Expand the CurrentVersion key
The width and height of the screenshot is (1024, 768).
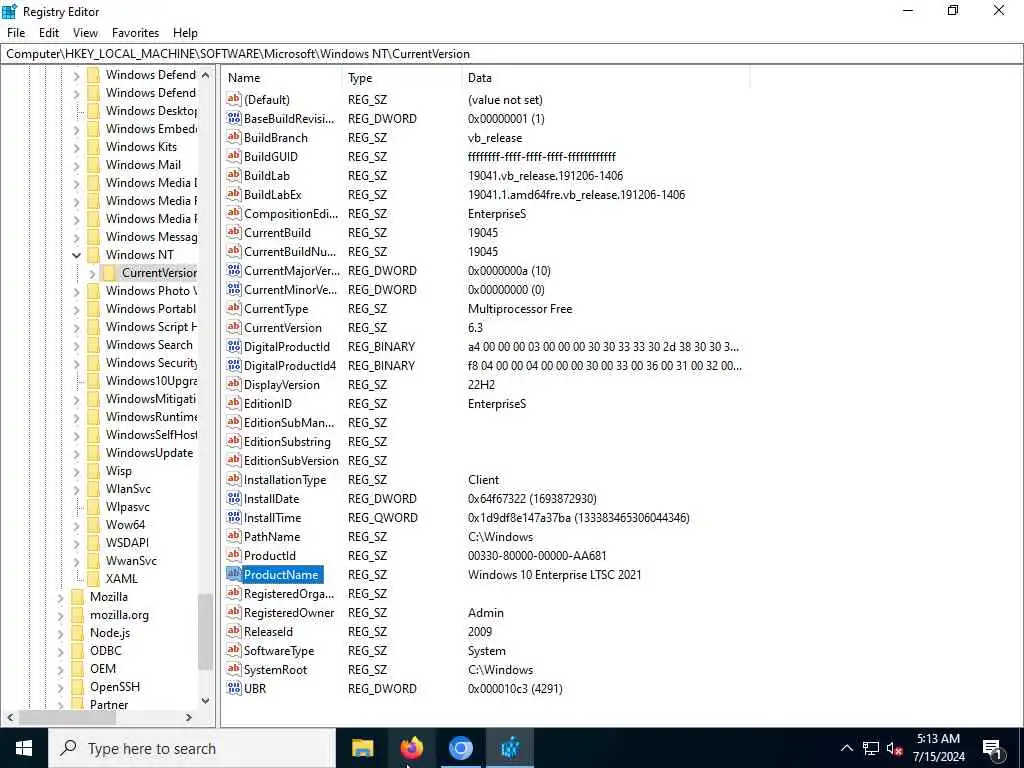(92, 273)
